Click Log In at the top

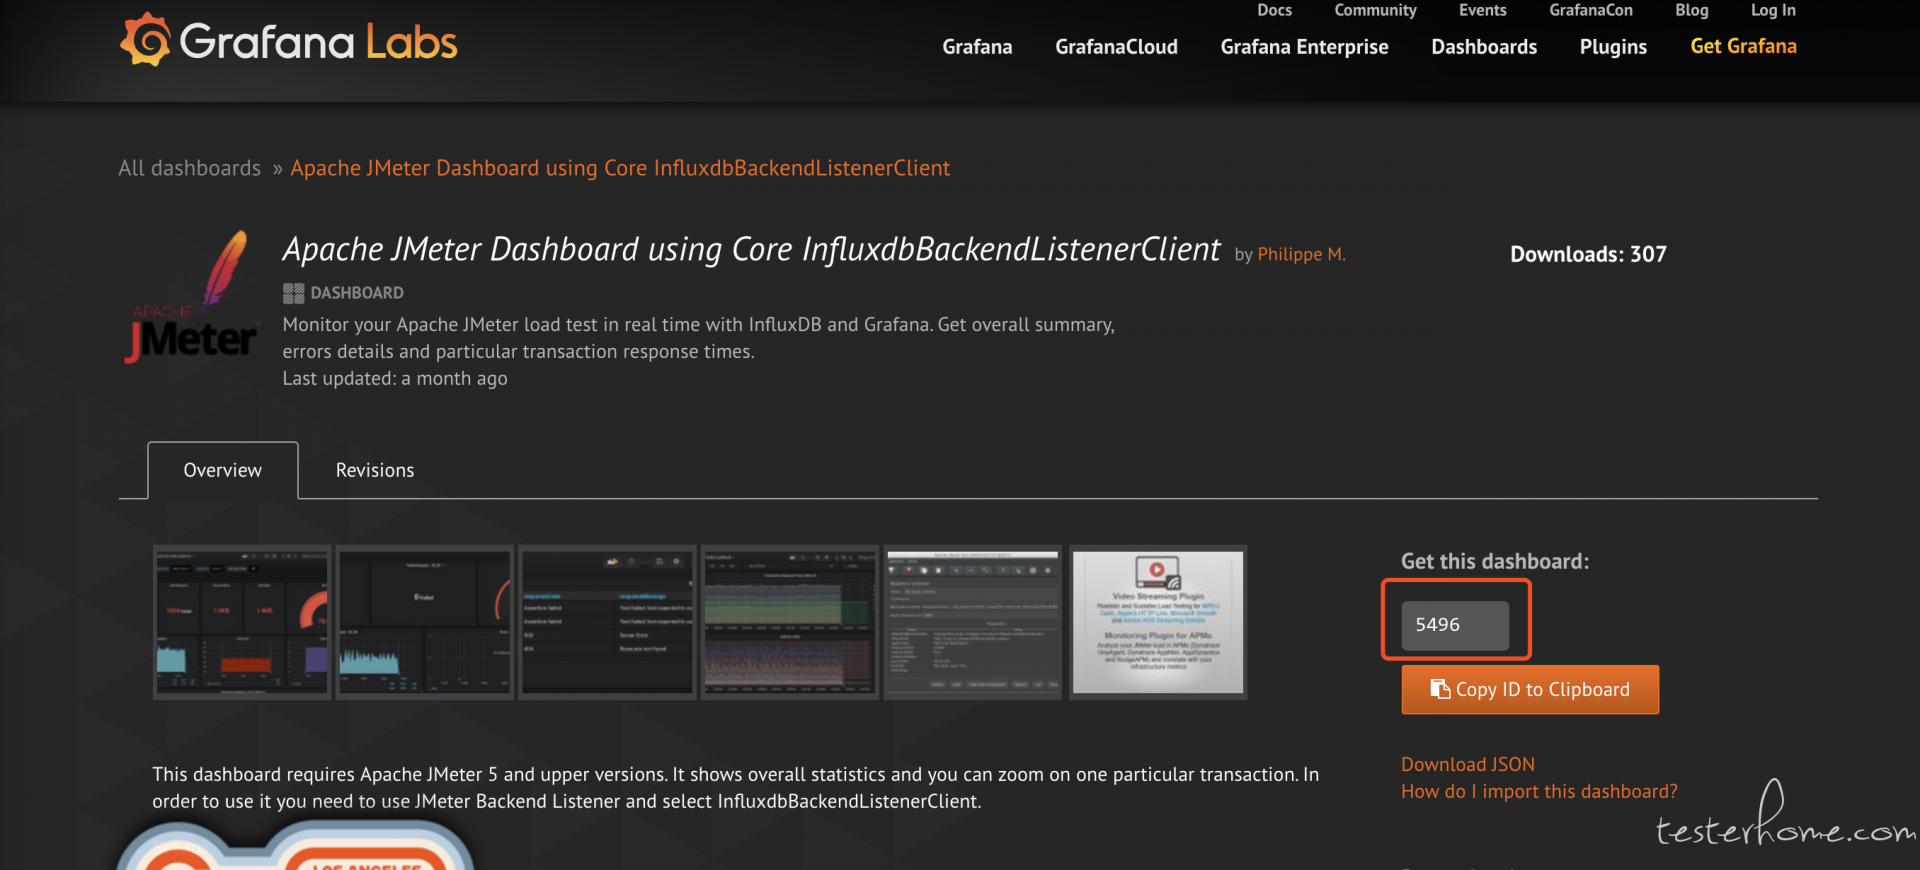[1772, 10]
